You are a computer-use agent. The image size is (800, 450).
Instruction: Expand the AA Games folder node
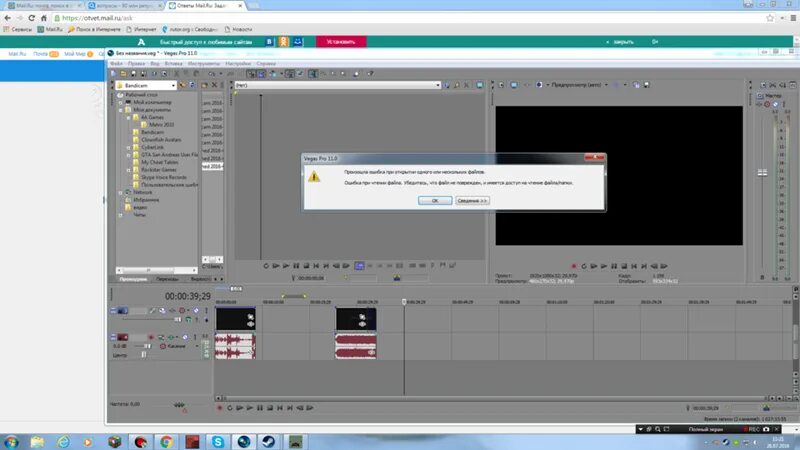(x=129, y=117)
